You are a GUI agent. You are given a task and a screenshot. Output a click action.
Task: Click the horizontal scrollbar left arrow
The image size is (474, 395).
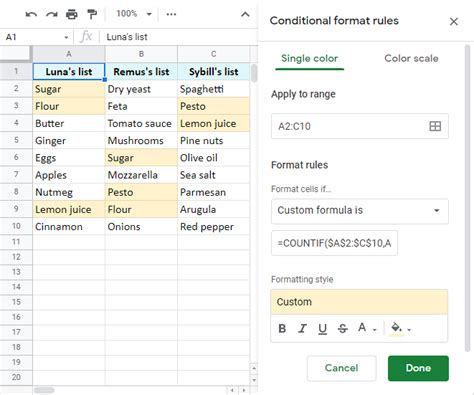(x=232, y=390)
